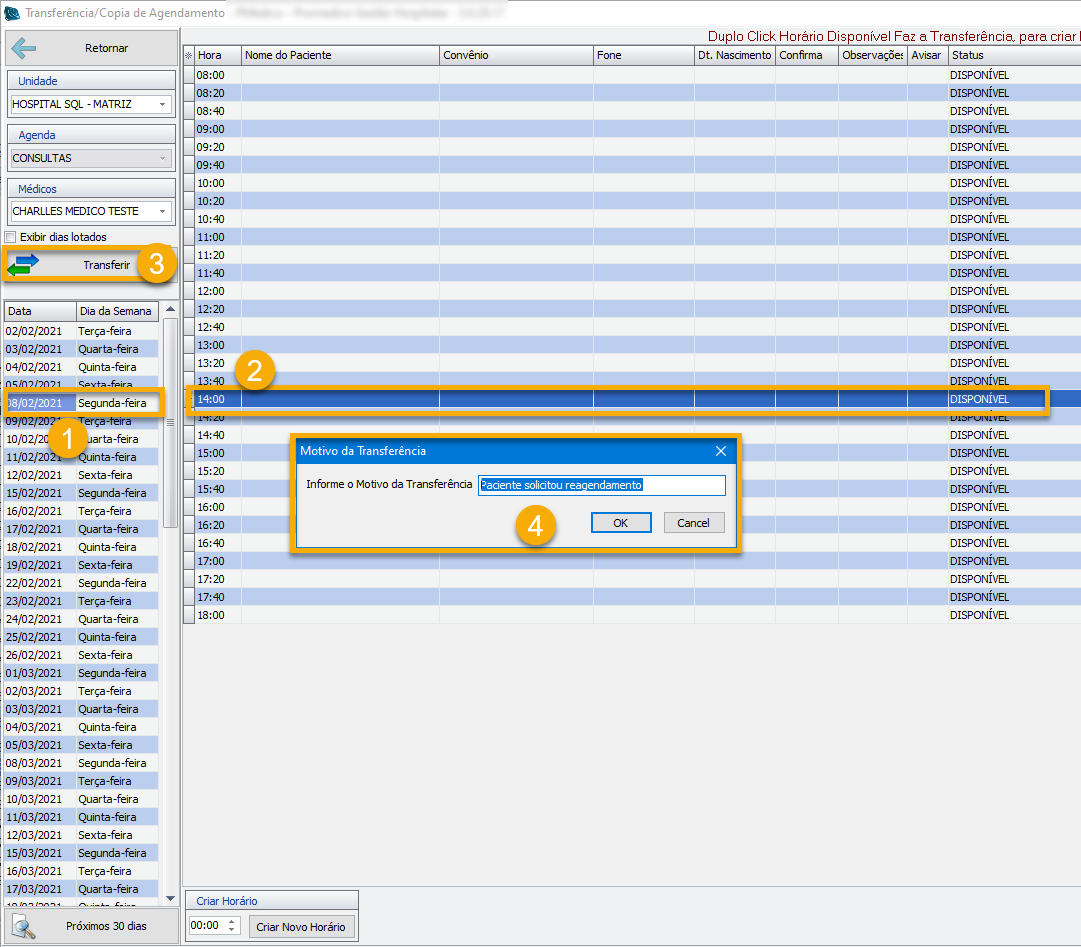The image size is (1081, 947).
Task: Click the Status column header
Action: pos(1010,55)
